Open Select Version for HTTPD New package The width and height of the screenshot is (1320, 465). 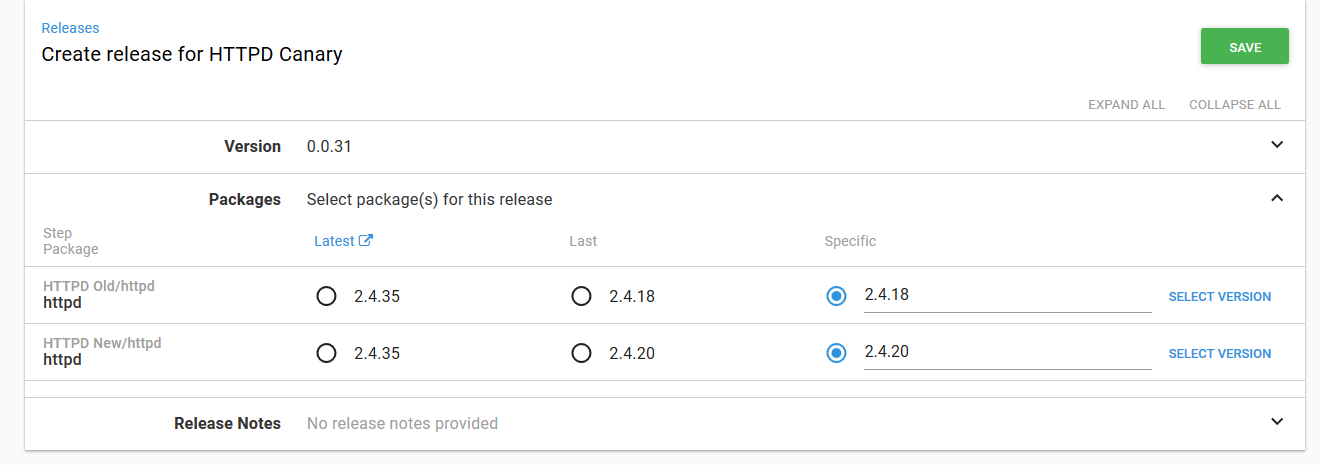(1220, 354)
